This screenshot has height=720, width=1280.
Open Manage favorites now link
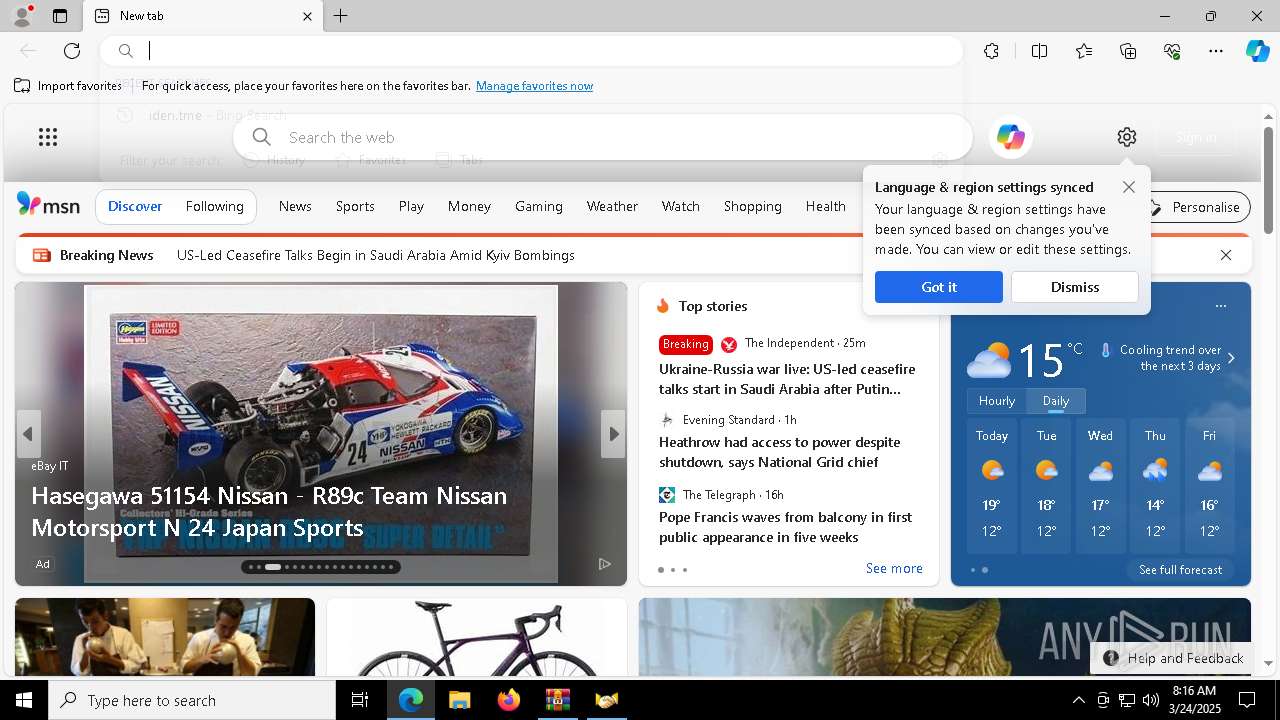pyautogui.click(x=534, y=86)
